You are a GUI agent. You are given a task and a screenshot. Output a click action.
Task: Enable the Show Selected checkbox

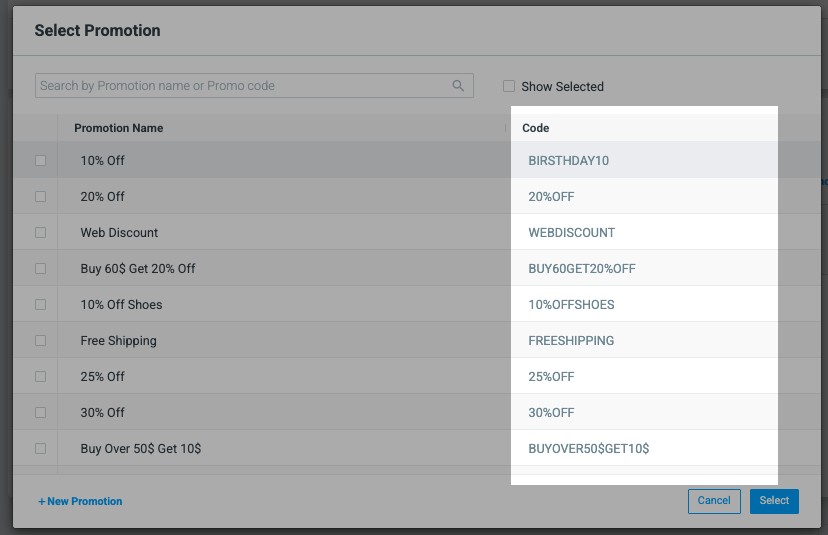tap(509, 86)
